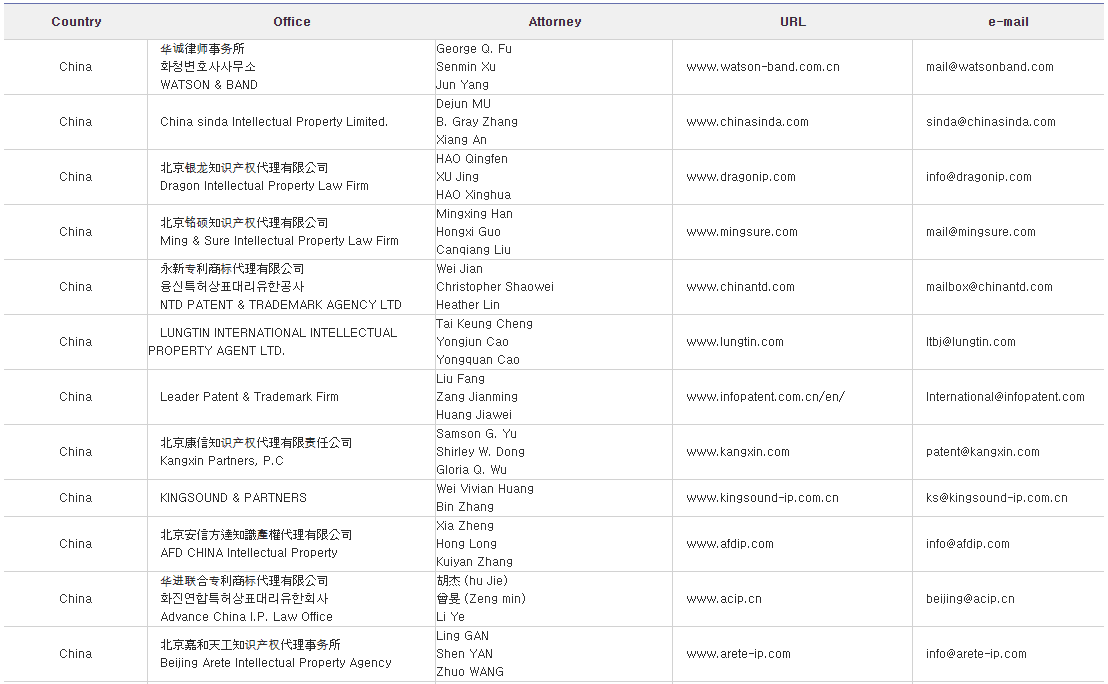Click attorney name "Senmin Xu"
The width and height of the screenshot is (1108, 684).
[466, 68]
